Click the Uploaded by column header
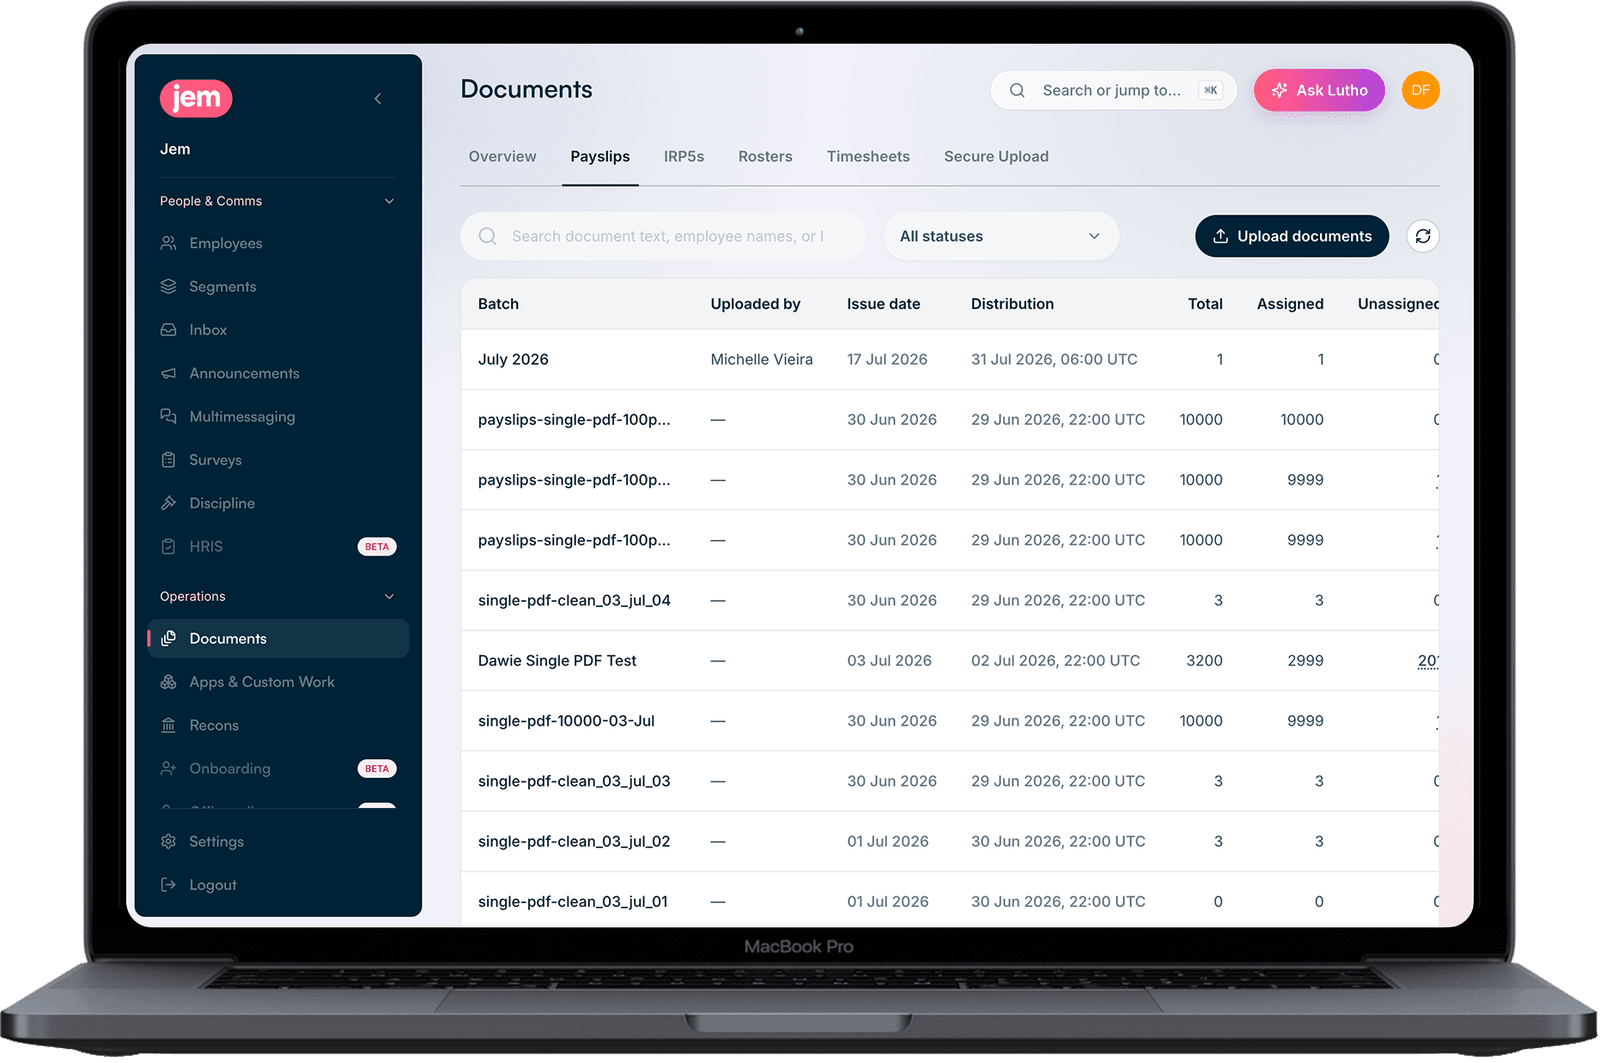This screenshot has height=1063, width=1600. point(755,304)
